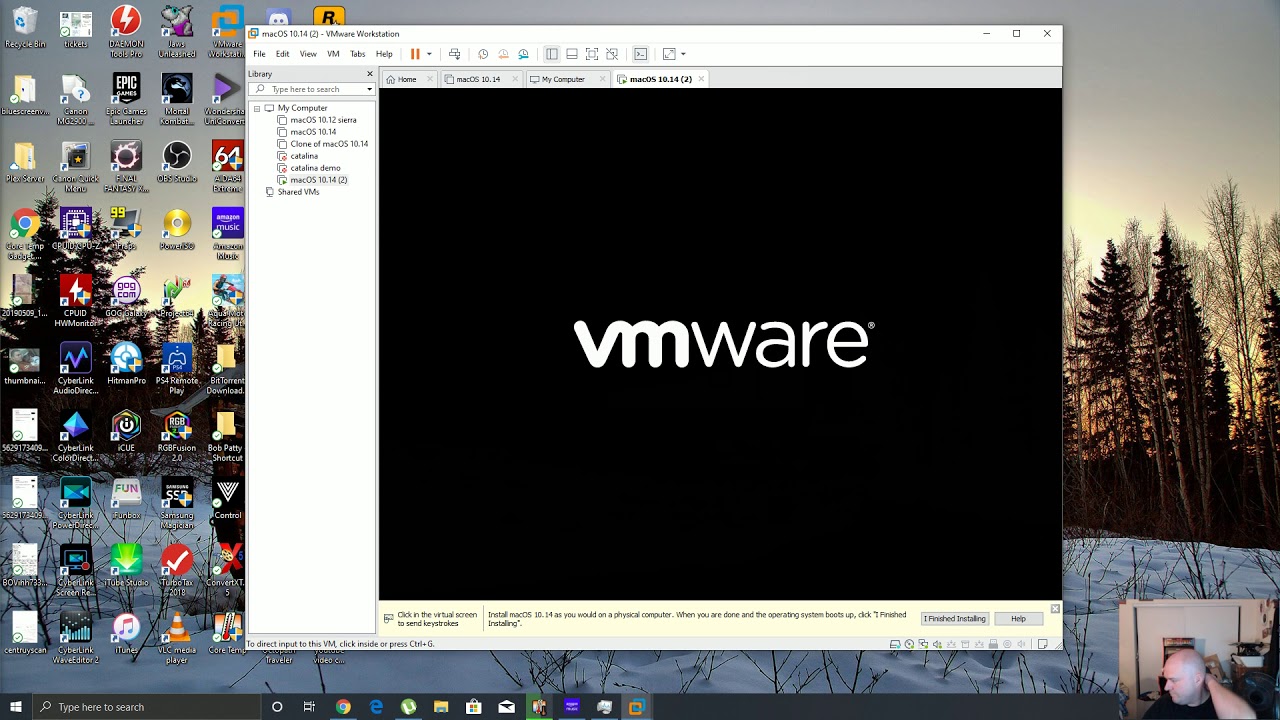Close the My Computer tab
Viewport: 1280px width, 720px height.
click(602, 79)
